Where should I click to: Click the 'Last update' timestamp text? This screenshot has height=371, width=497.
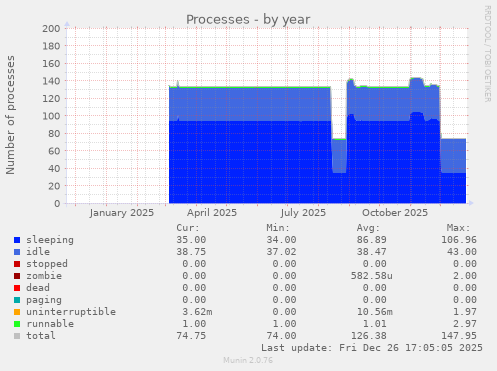point(372,348)
